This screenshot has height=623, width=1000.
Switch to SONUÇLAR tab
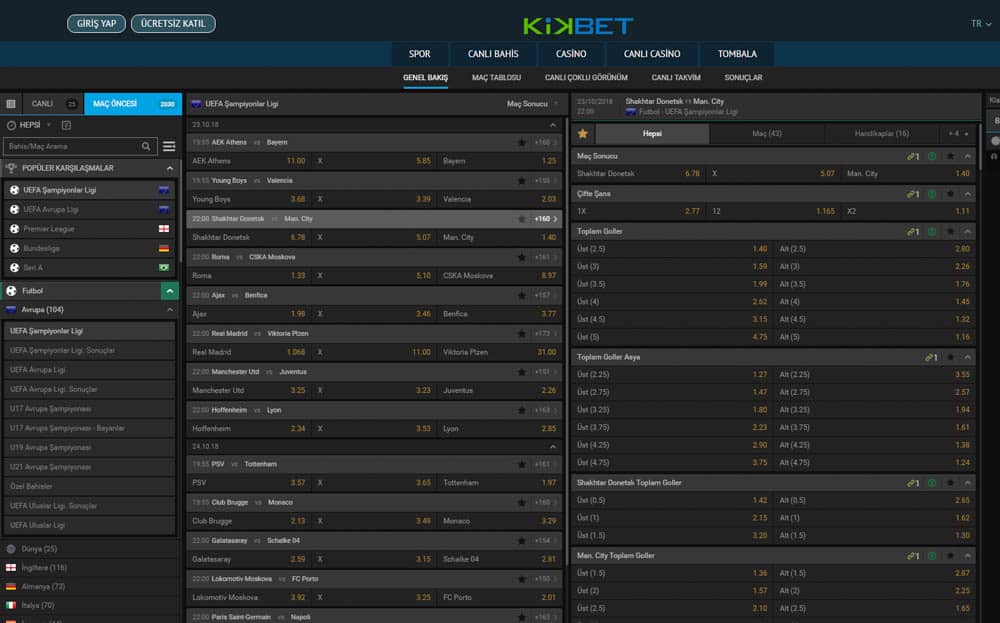(743, 78)
